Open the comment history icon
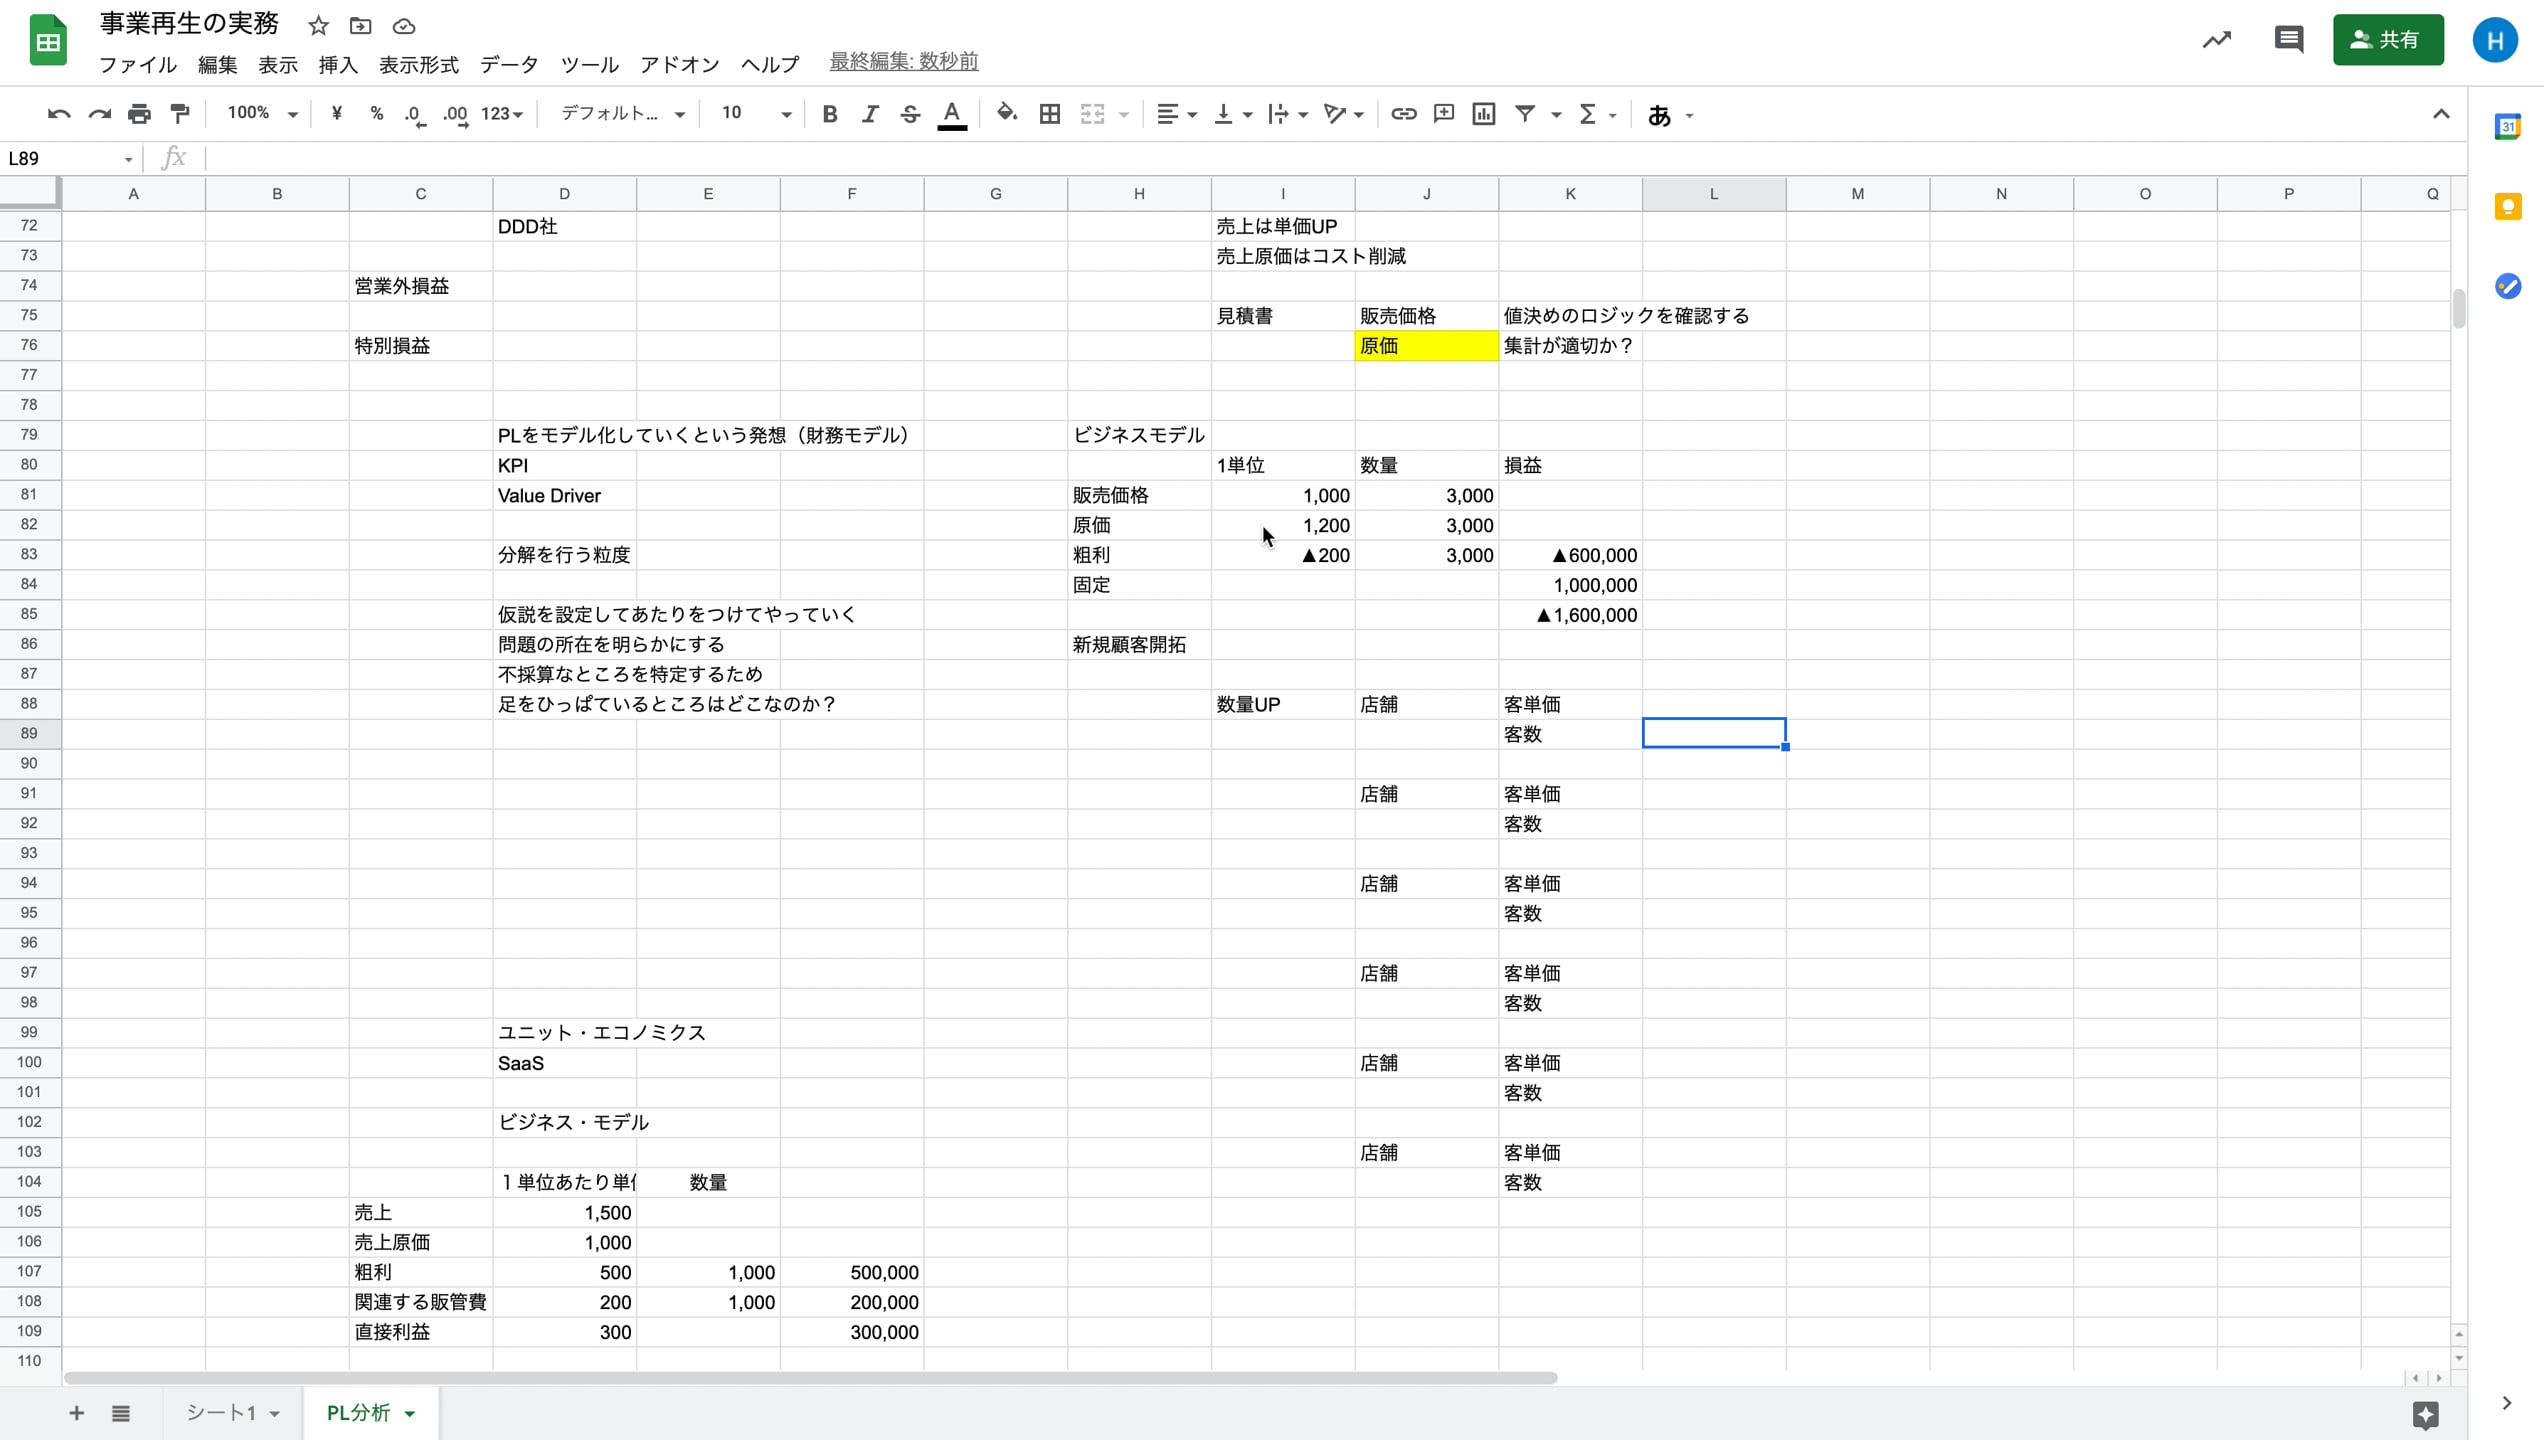 pyautogui.click(x=2288, y=40)
